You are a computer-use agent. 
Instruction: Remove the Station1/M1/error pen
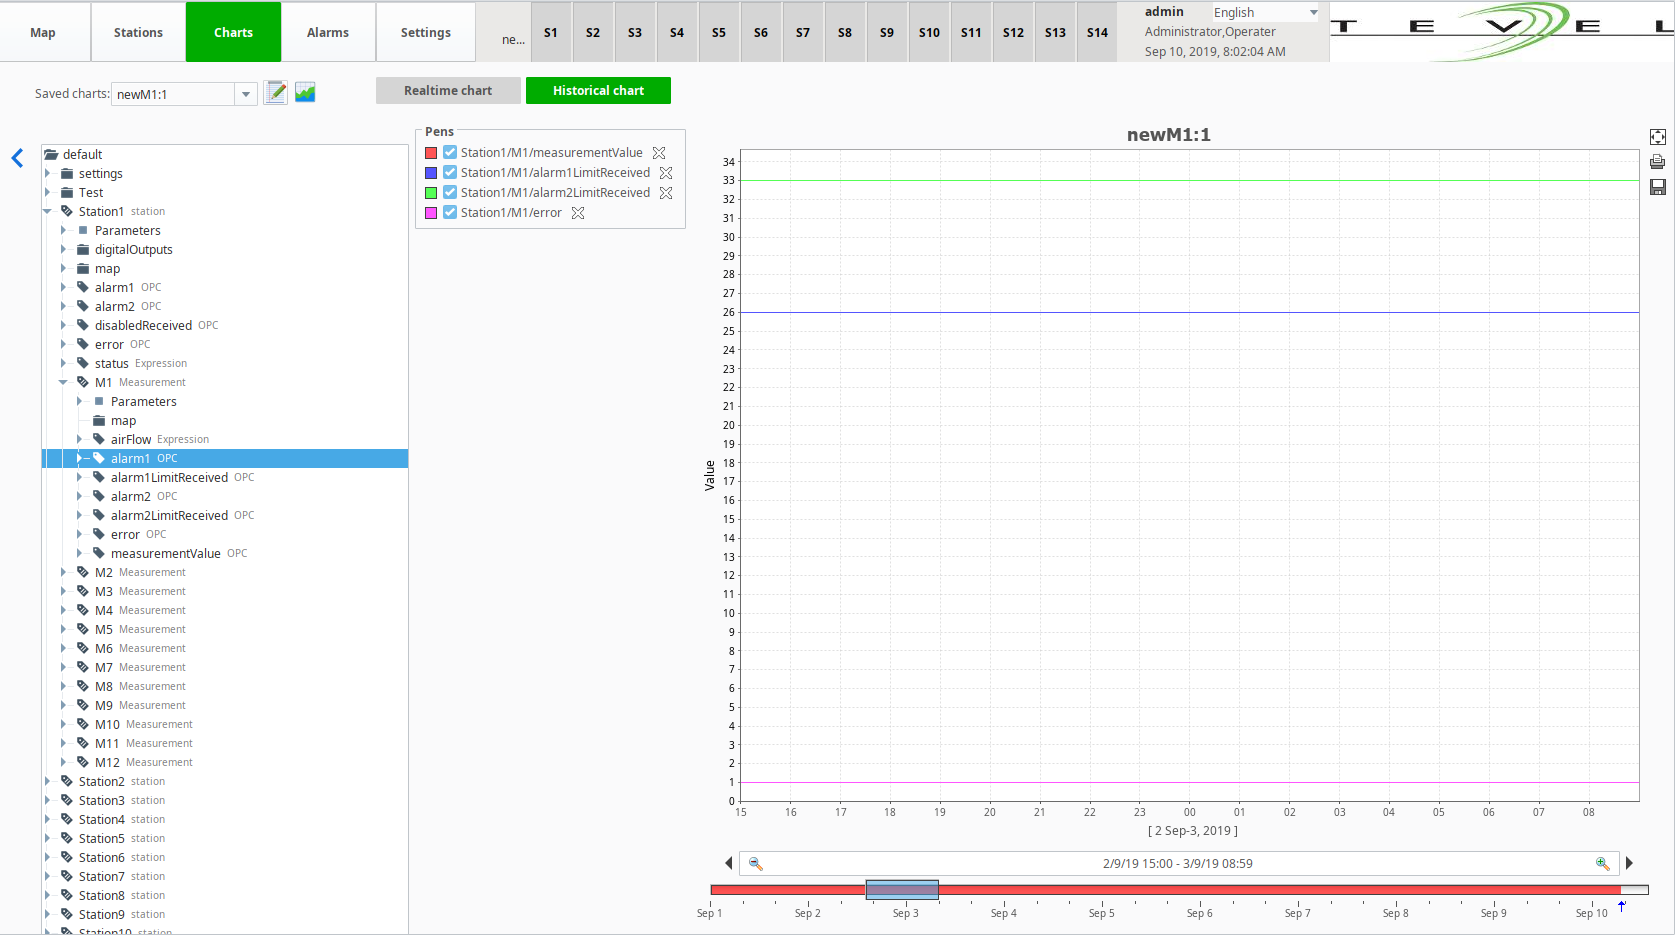[x=578, y=213]
